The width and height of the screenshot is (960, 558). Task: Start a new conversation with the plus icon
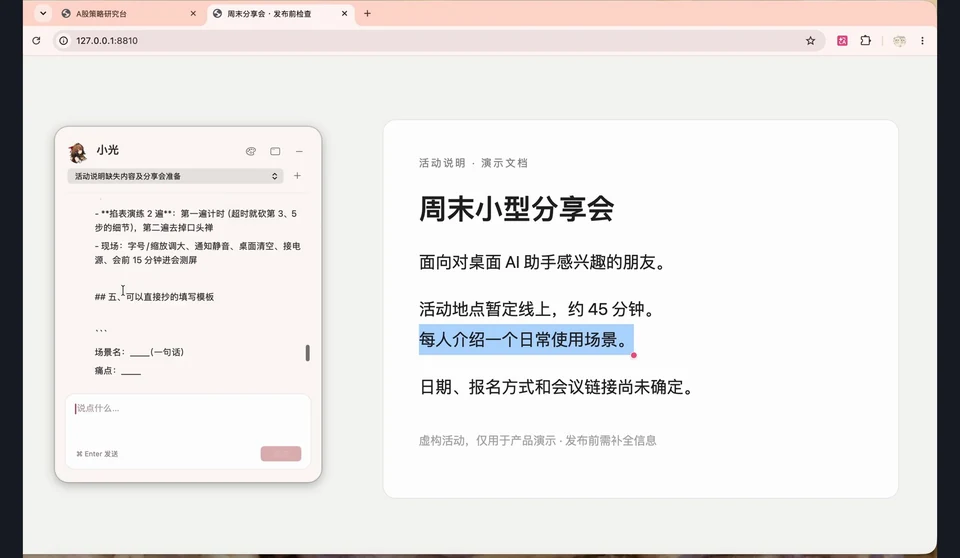pos(297,176)
